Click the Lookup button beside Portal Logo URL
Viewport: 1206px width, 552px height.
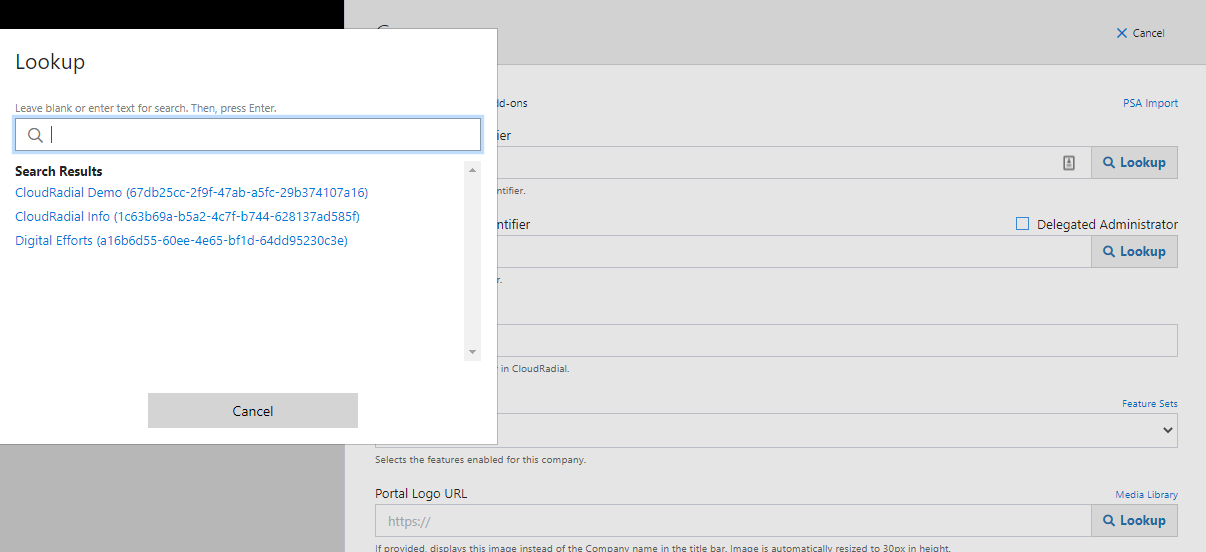(1134, 520)
